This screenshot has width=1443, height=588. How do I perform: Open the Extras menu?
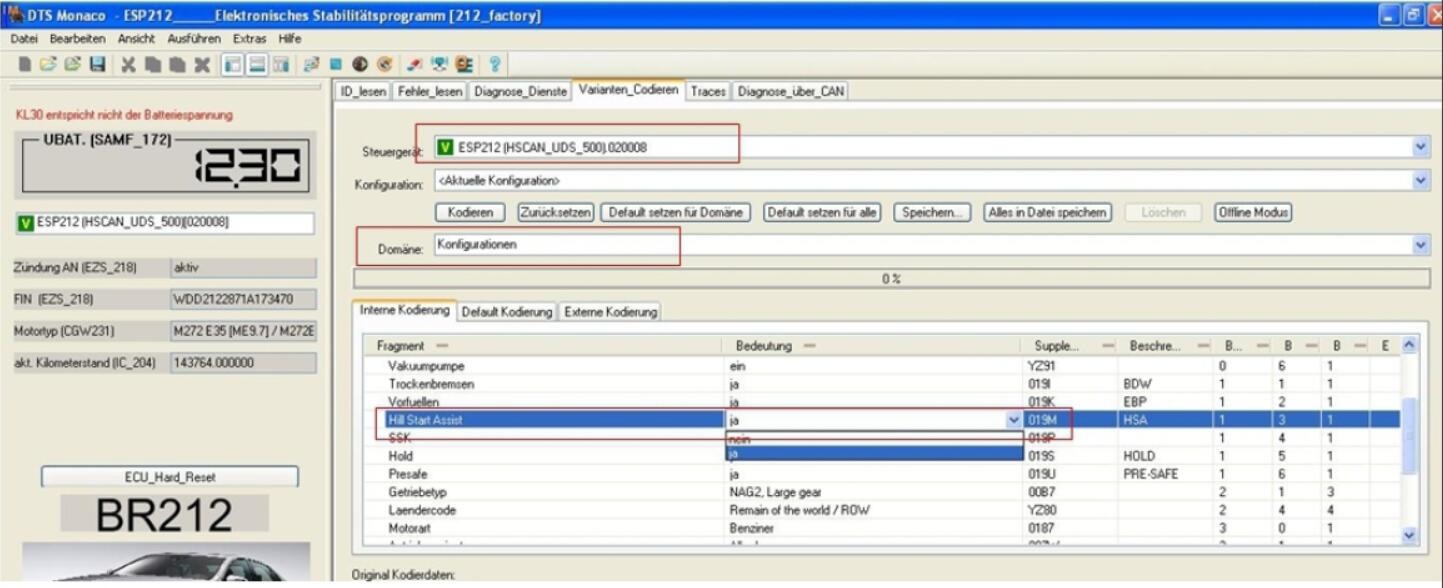coord(249,39)
